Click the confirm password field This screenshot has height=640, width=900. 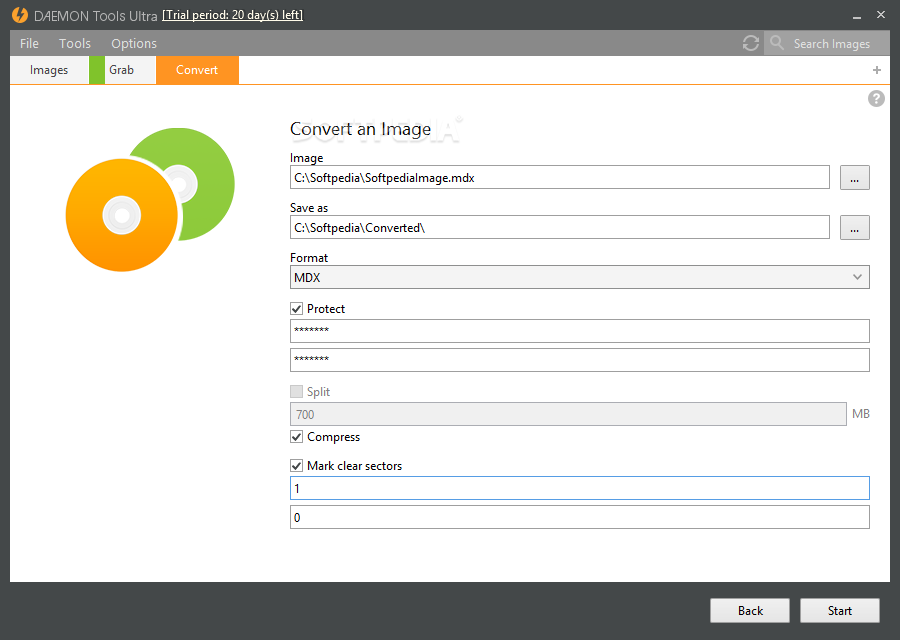580,360
